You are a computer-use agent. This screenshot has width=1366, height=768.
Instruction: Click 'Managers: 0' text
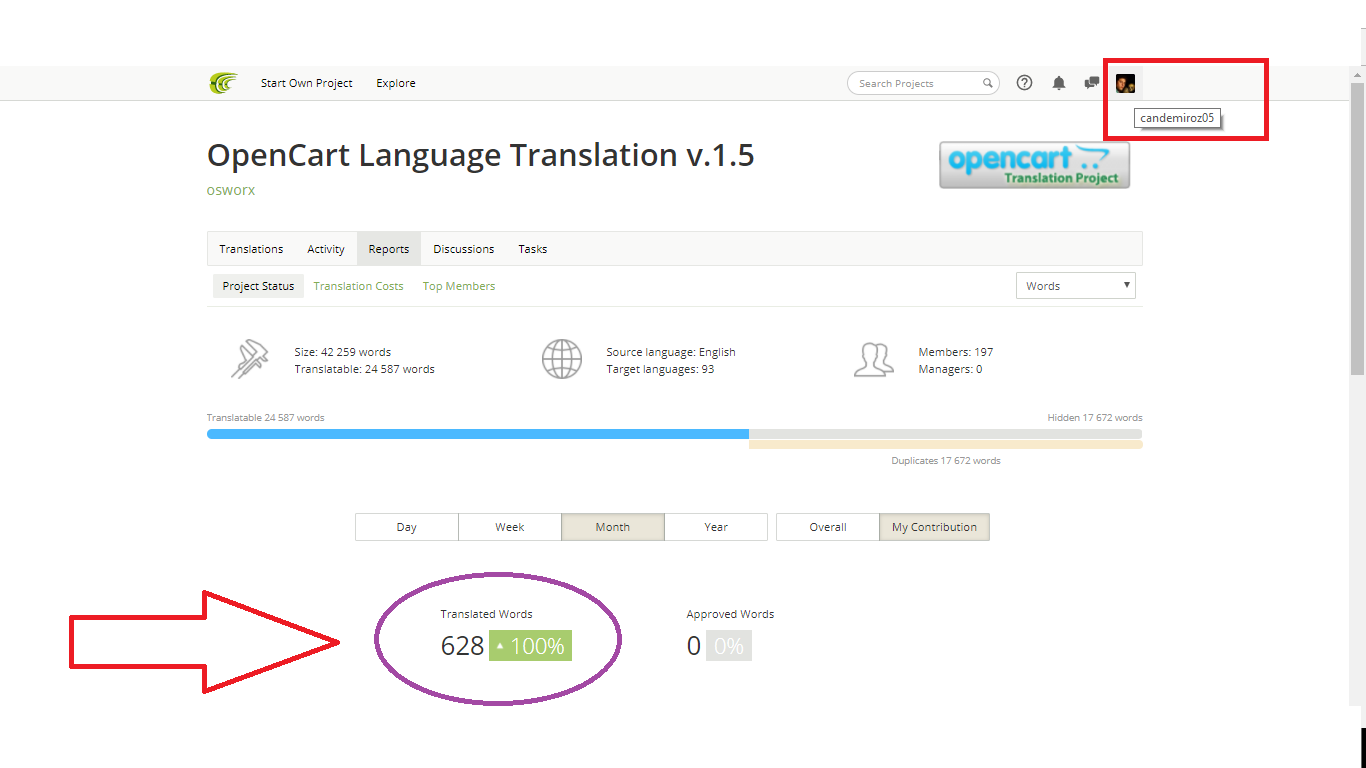[x=950, y=369]
